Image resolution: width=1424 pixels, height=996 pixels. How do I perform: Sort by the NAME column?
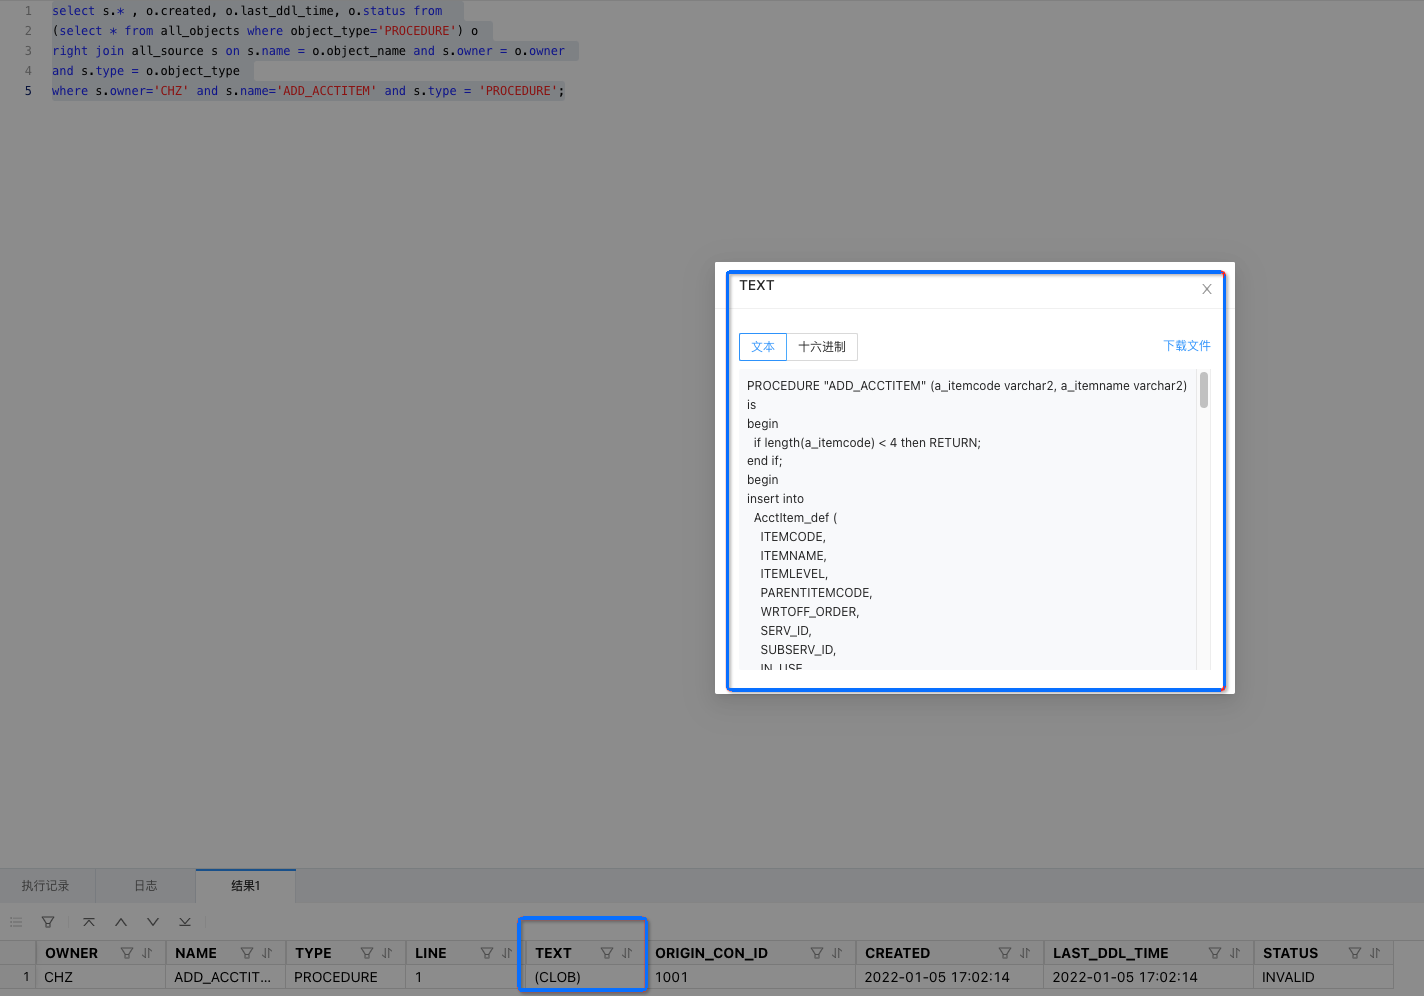point(267,953)
